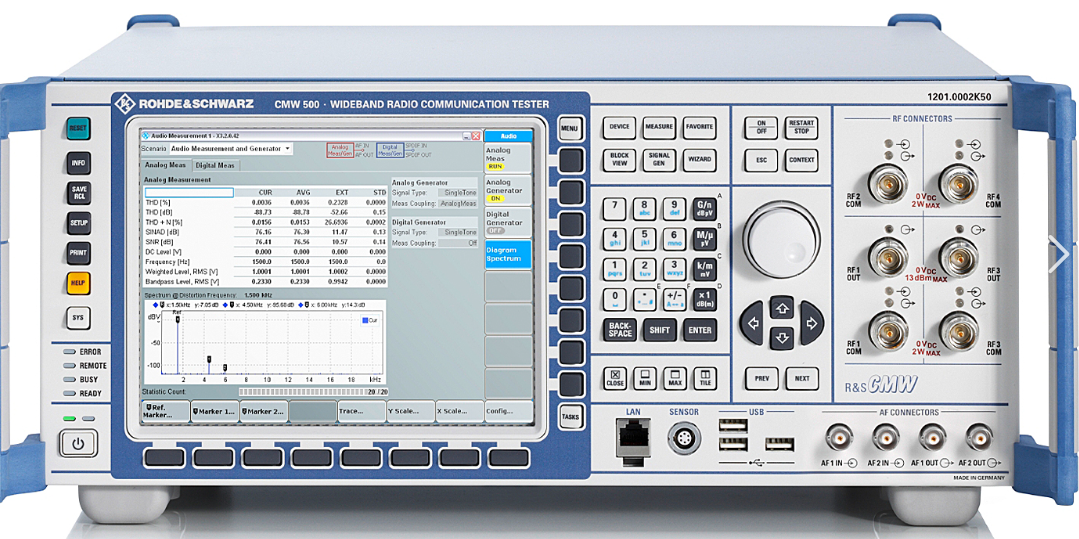Open the Meas Coupling AnalogMeas field

coord(458,202)
